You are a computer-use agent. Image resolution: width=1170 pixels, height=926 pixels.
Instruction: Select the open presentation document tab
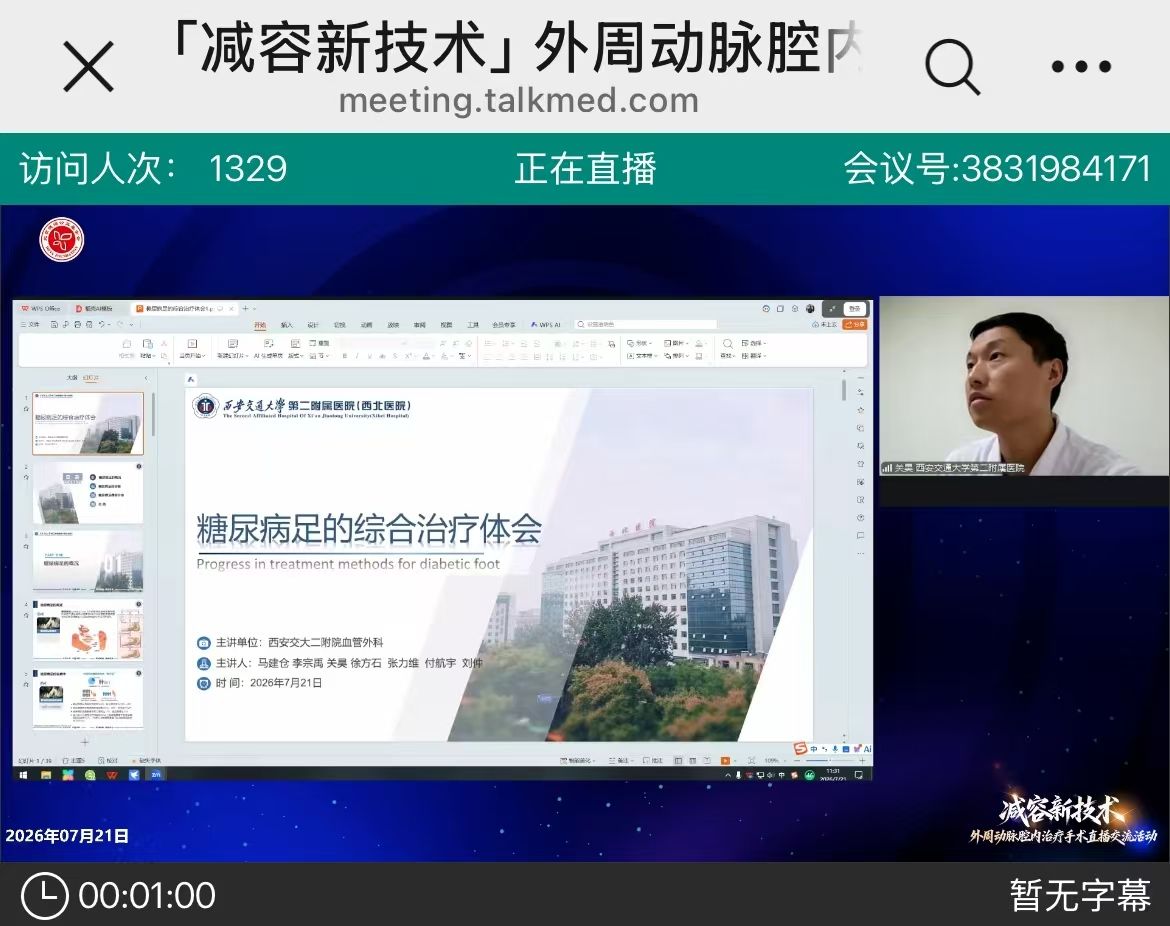tap(185, 308)
